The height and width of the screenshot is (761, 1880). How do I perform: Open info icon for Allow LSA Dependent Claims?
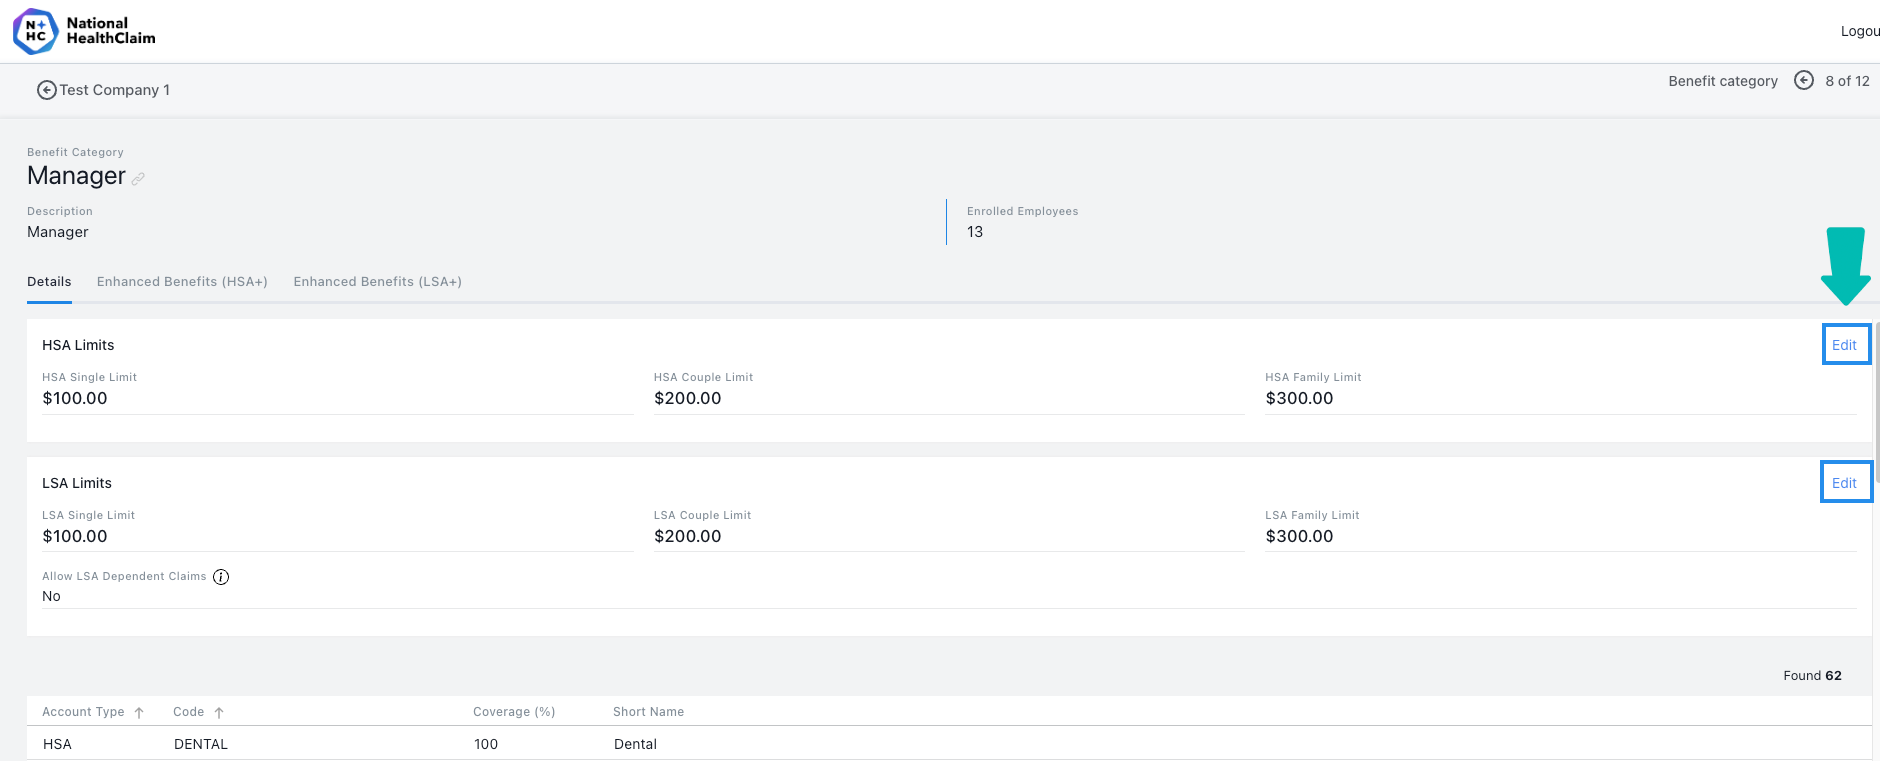[221, 577]
